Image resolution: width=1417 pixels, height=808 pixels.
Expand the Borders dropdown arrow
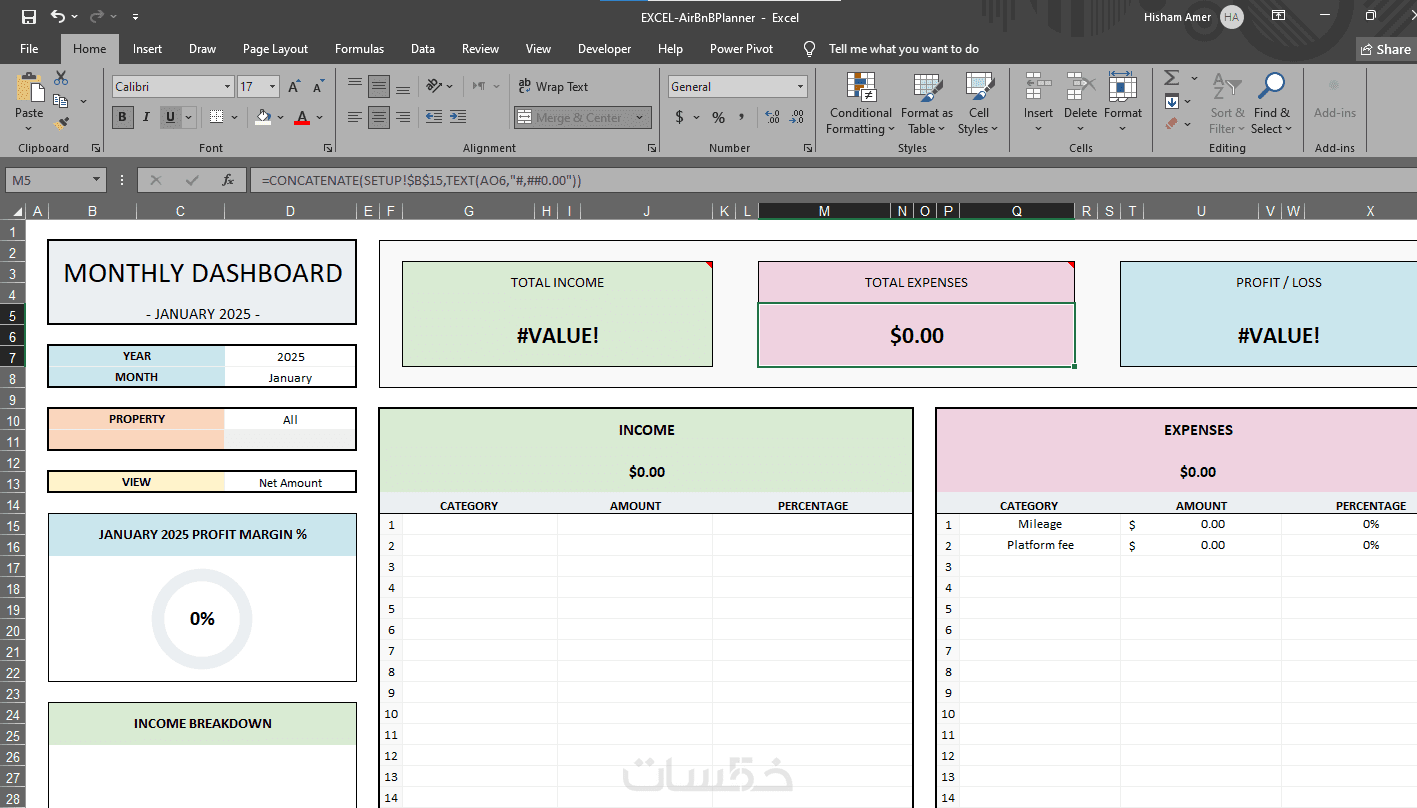pyautogui.click(x=234, y=117)
